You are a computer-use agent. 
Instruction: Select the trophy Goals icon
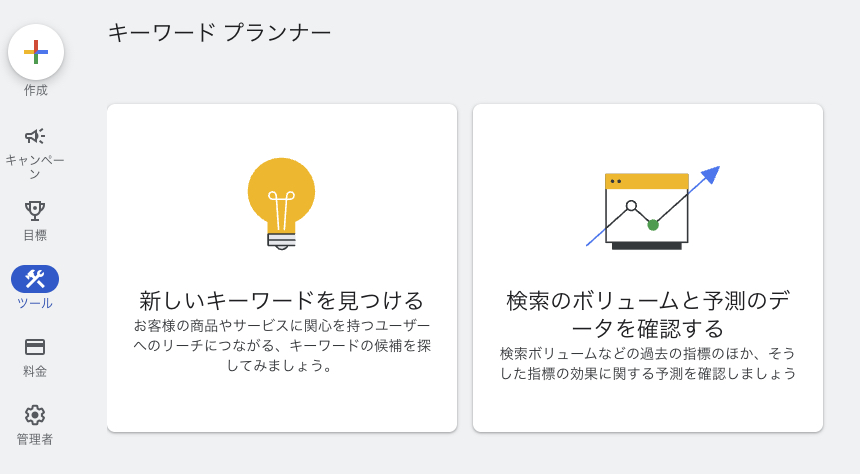(x=35, y=211)
